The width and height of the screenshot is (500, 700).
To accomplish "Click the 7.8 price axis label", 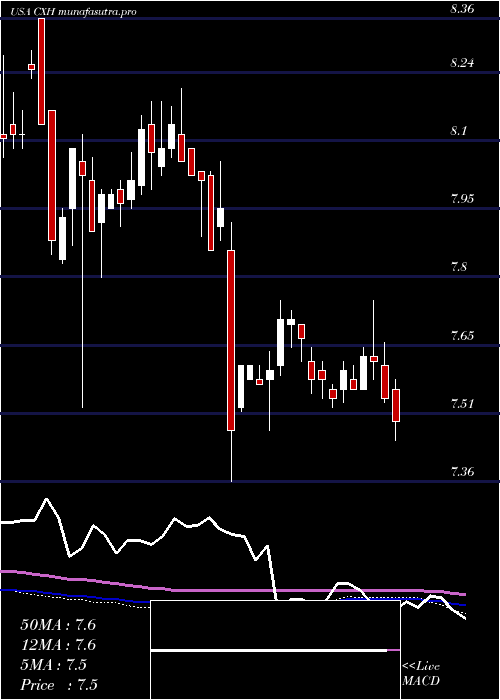I will tap(459, 267).
